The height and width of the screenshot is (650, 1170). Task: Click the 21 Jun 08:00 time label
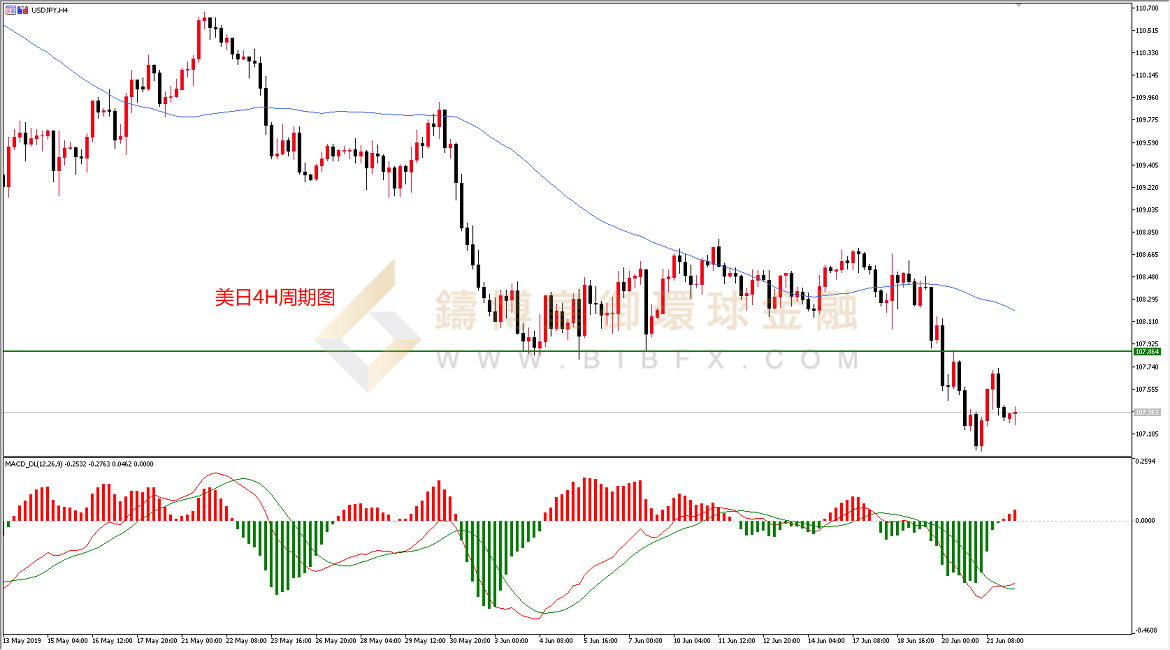pyautogui.click(x=1002, y=639)
